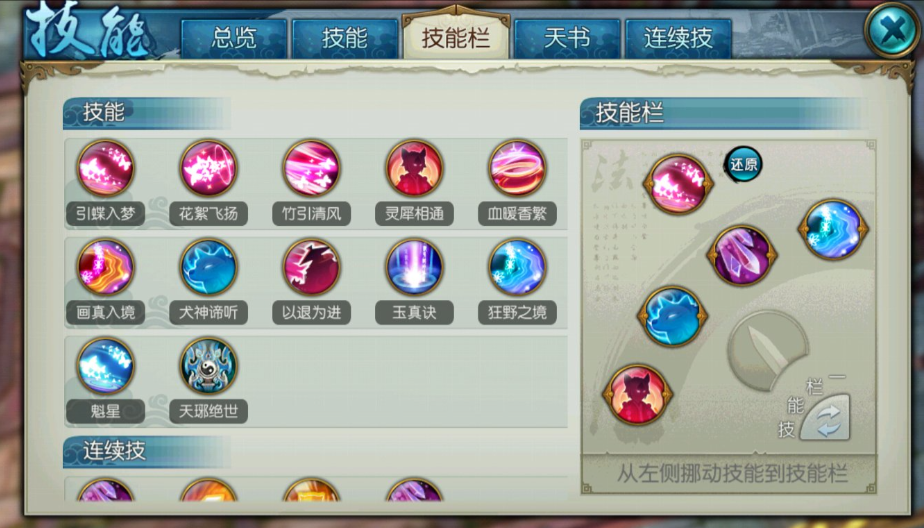Click the purple crystal slot in skill bar
The image size is (924, 528).
click(742, 255)
